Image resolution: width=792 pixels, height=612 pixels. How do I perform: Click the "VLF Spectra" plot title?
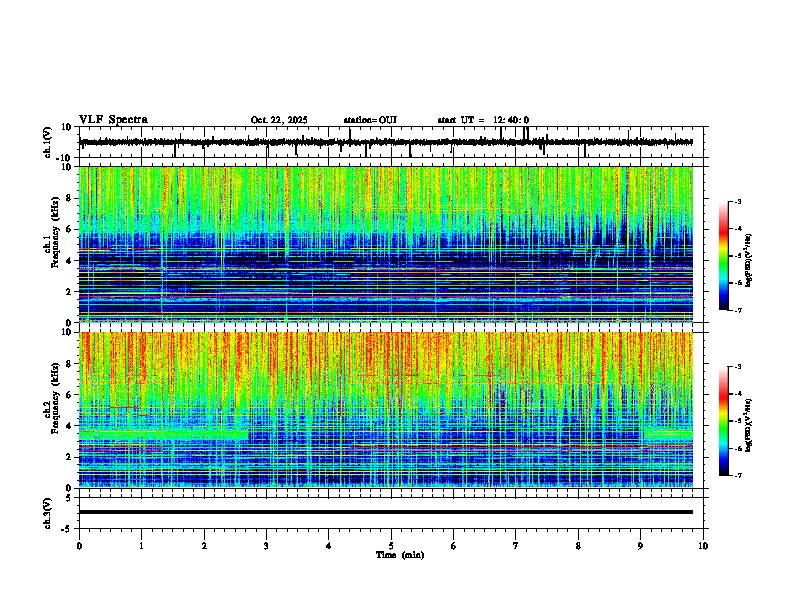click(113, 120)
